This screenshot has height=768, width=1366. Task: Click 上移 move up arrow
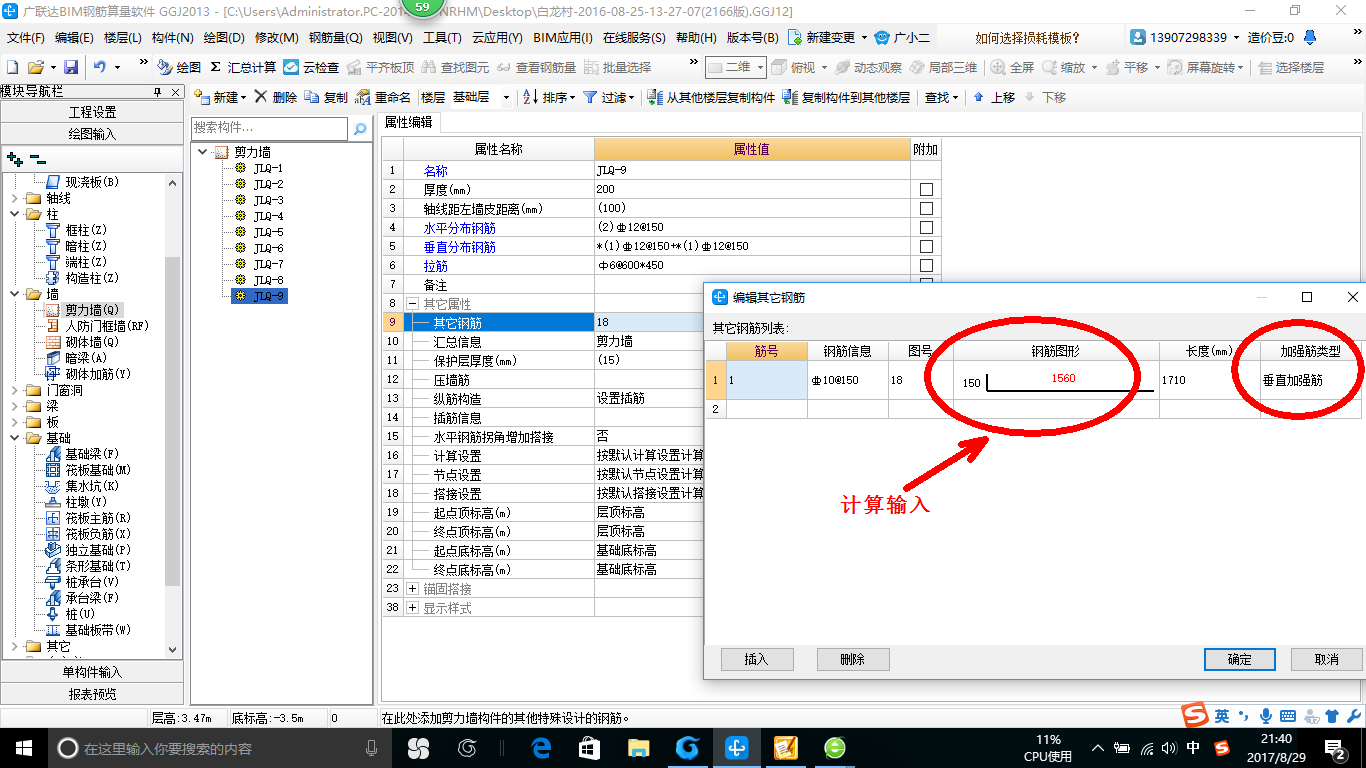[992, 97]
